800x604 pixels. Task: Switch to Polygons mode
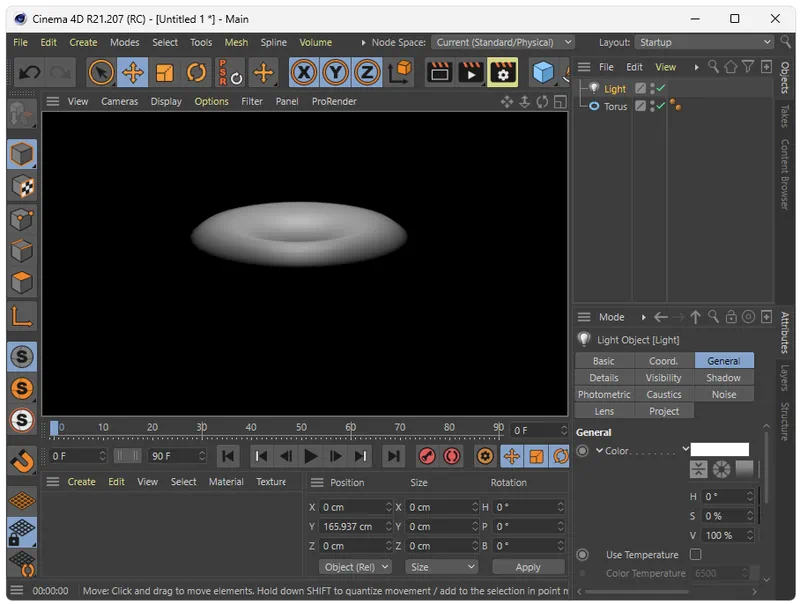pyautogui.click(x=21, y=283)
